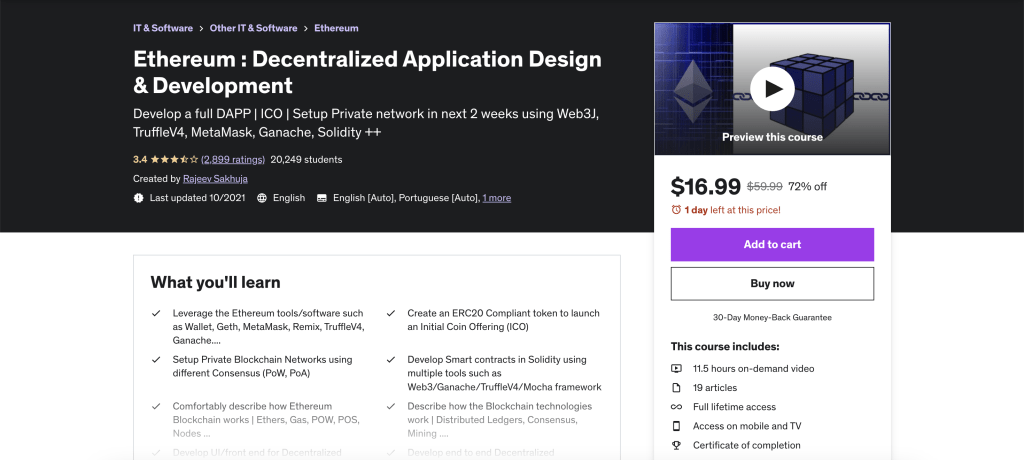The width and height of the screenshot is (1024, 460).
Task: Click the globe language icon
Action: point(262,198)
